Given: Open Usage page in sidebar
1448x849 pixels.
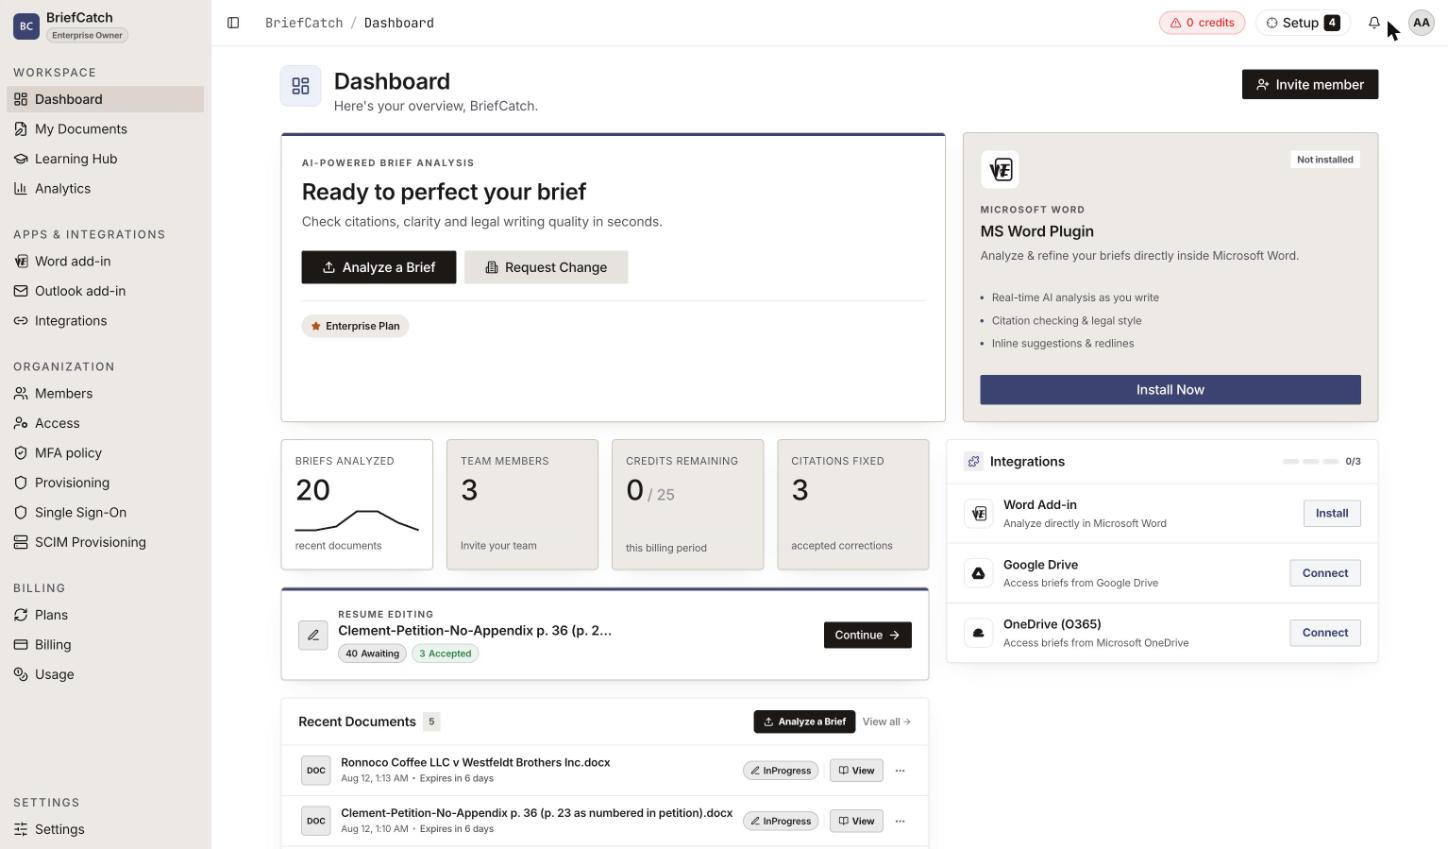Looking at the screenshot, I should tap(105, 674).
